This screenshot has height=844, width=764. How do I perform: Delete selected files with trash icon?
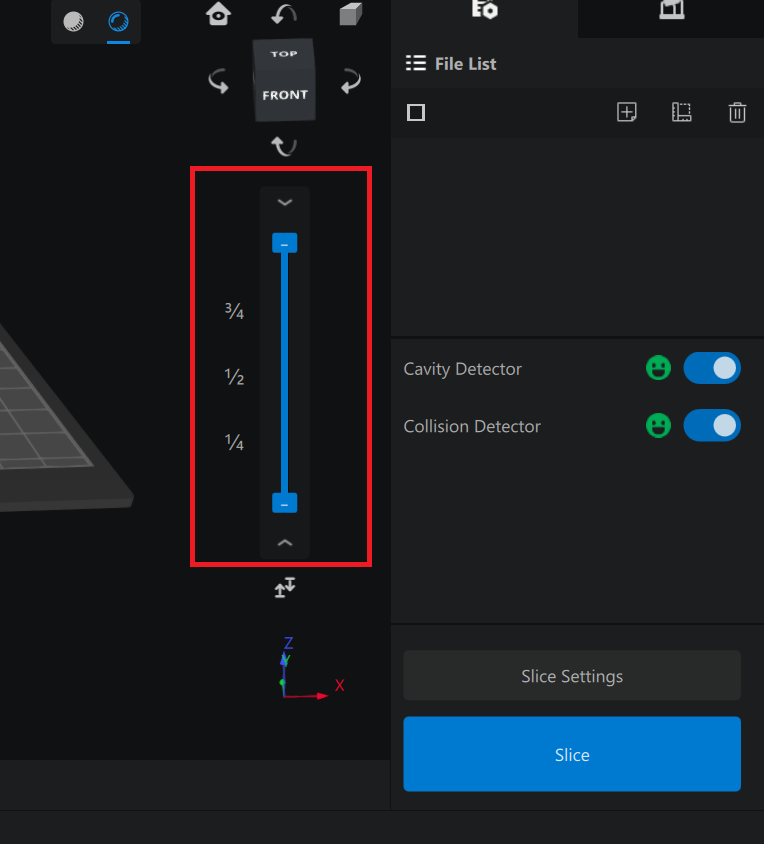[x=737, y=112]
